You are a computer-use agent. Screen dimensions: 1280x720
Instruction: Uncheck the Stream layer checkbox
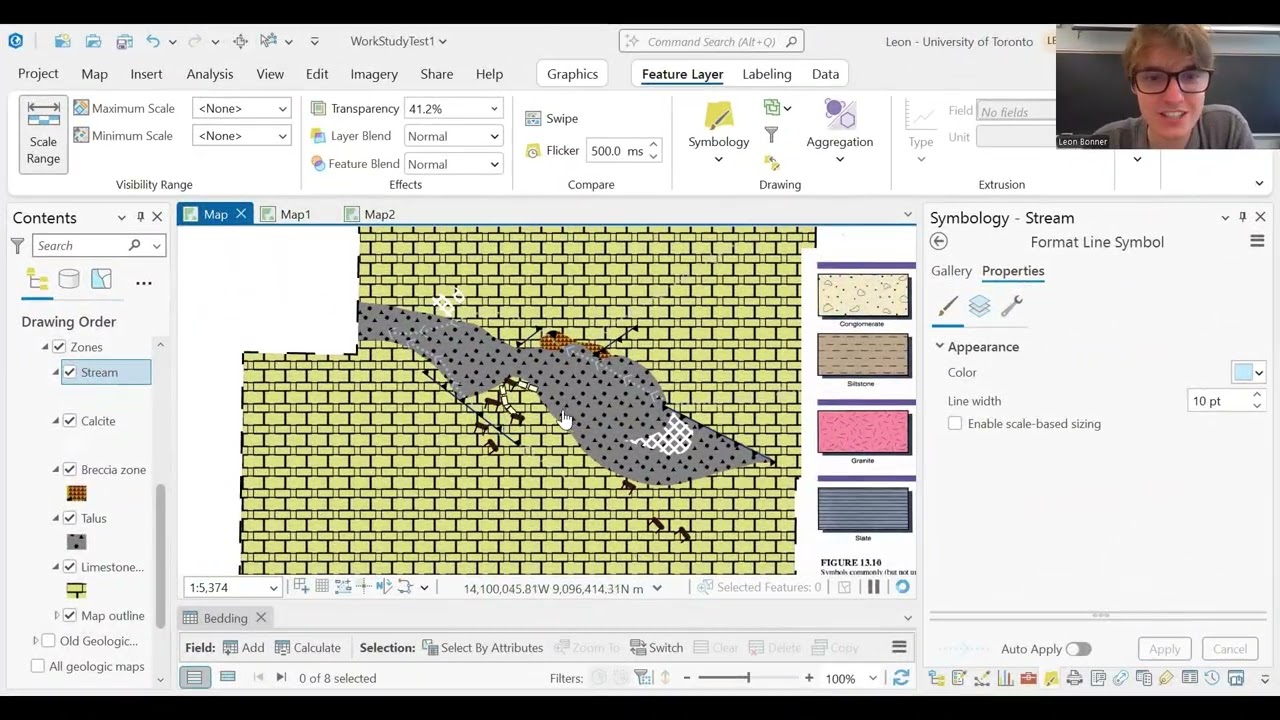70,372
